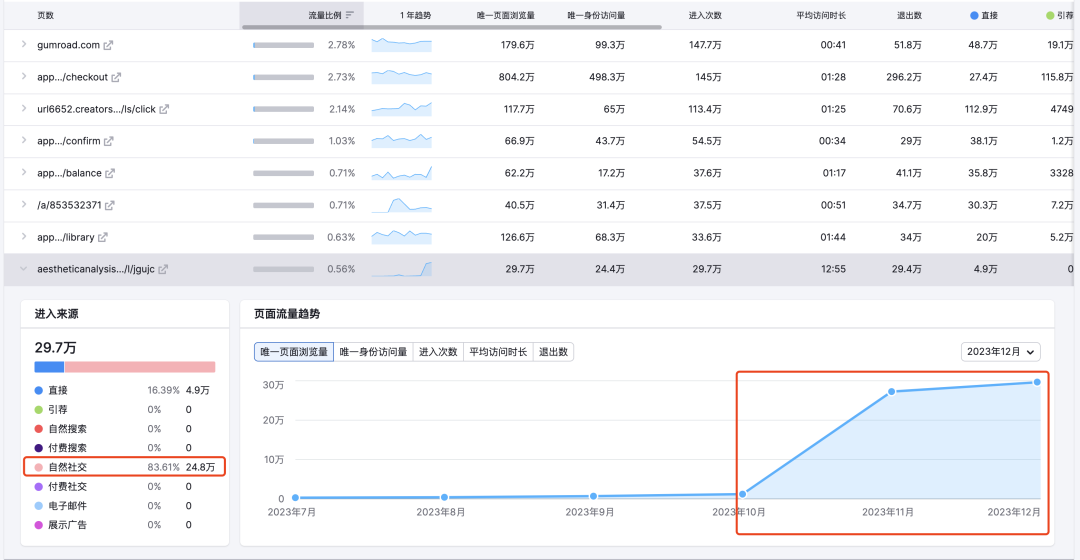1080x560 pixels.
Task: Expand the gumroad.com row
Action: 23,45
